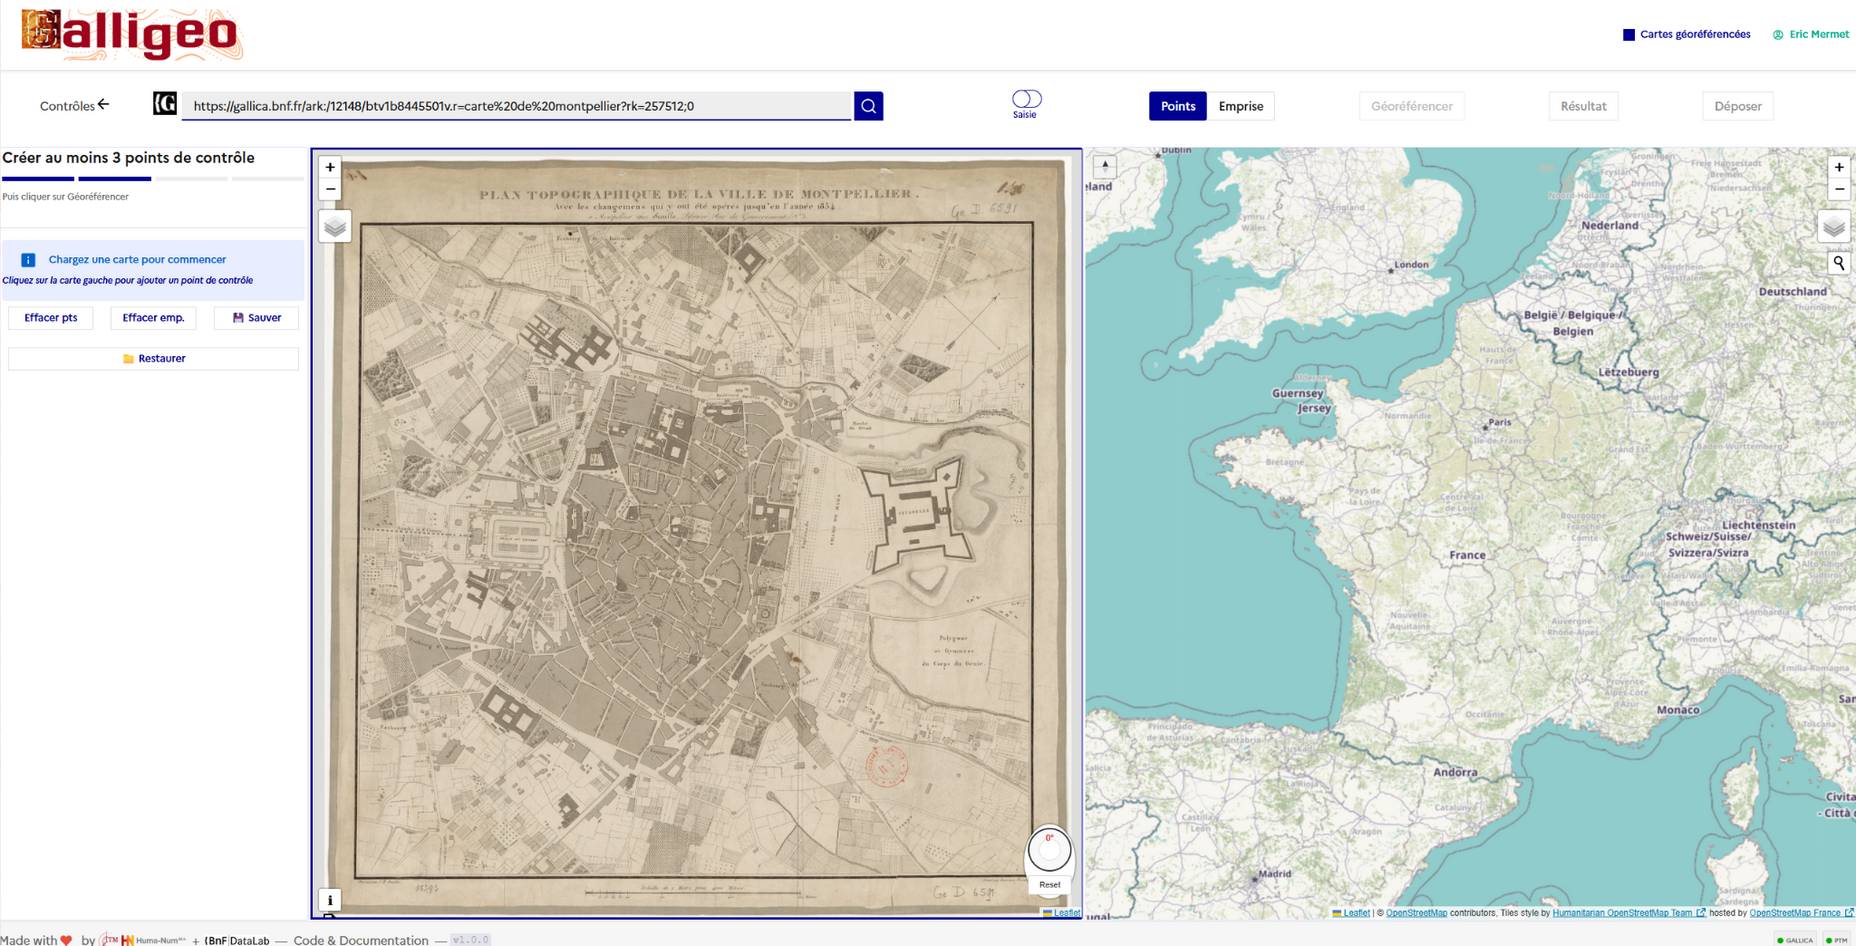Open OpenStreetMap France link
Image resolution: width=1856 pixels, height=946 pixels.
click(1800, 913)
